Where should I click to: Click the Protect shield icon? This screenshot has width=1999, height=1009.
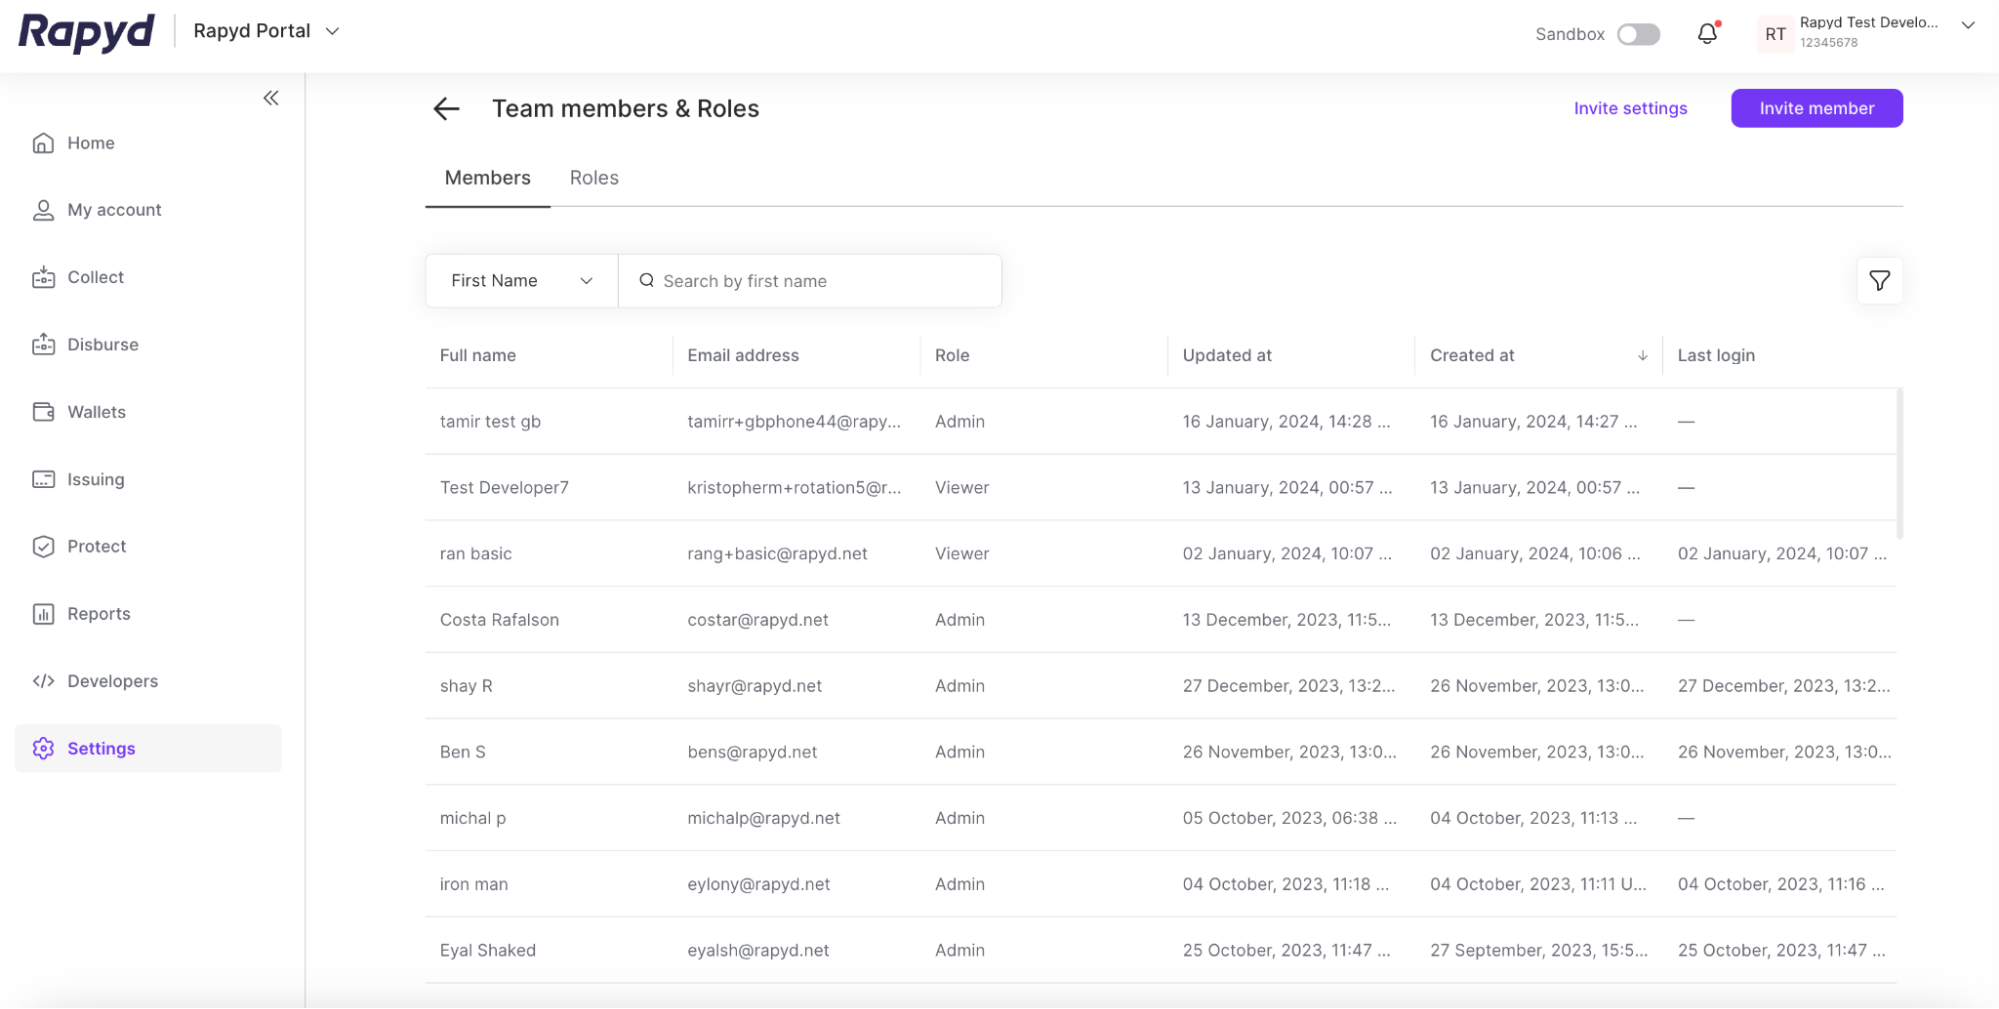[43, 546]
